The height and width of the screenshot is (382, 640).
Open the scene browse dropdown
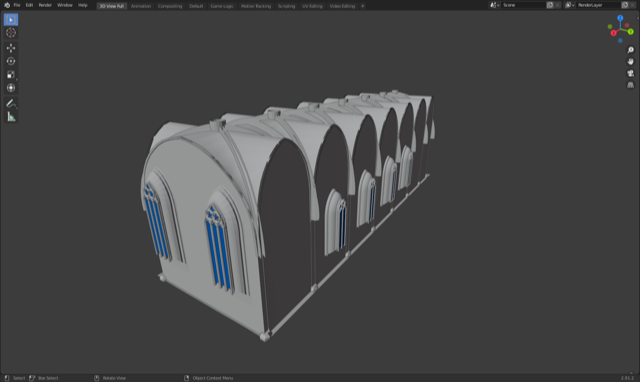(494, 5)
